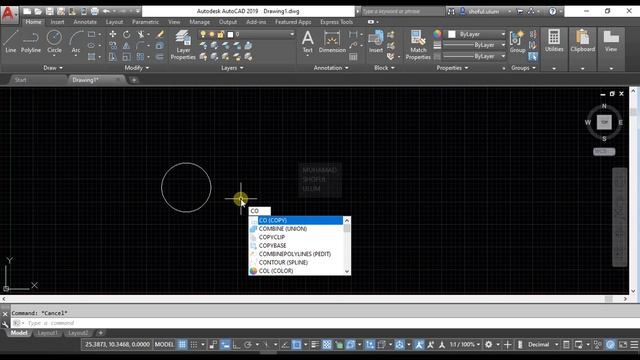Activate the Trim scissors tool
Image resolution: width=640 pixels, height=360 pixels.
(x=141, y=34)
